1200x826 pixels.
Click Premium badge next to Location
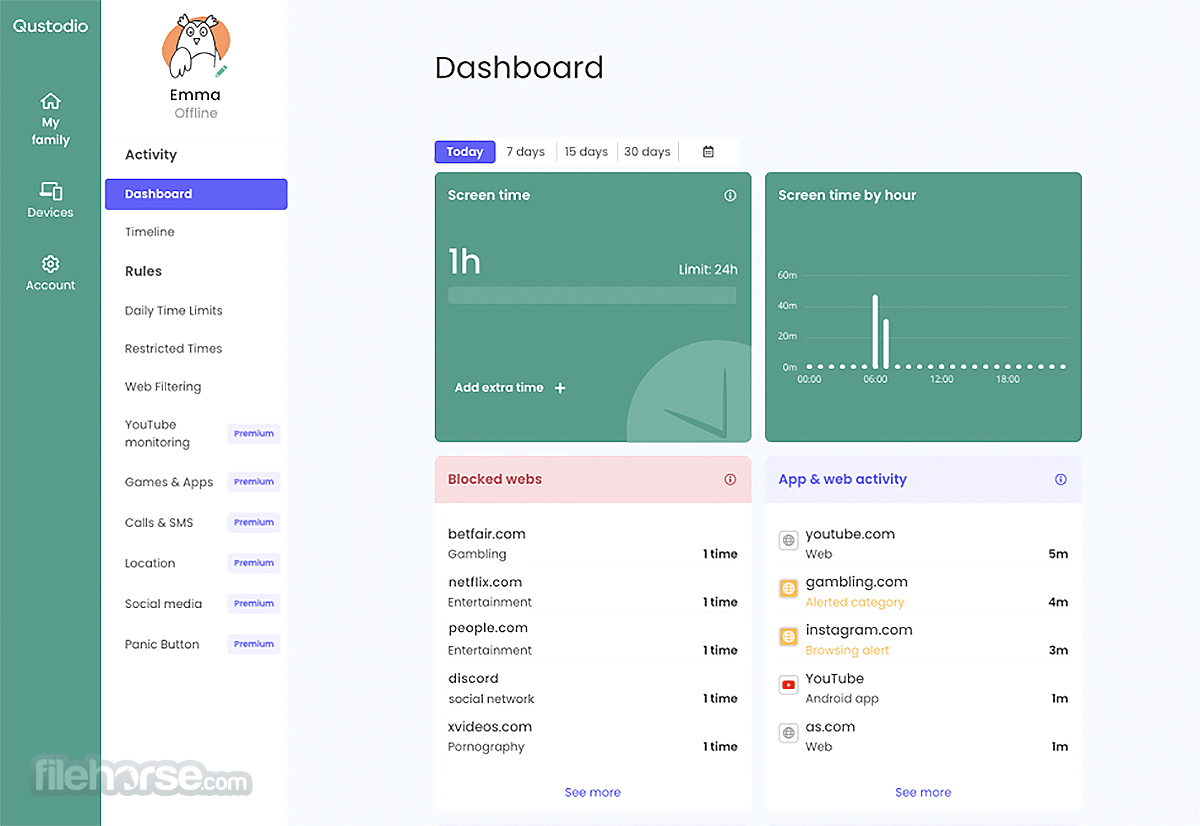(254, 563)
